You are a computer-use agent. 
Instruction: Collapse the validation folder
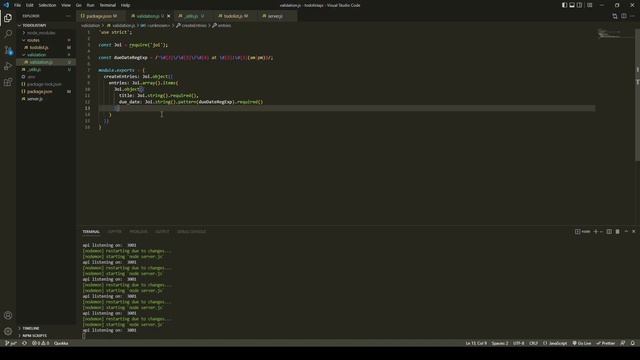tap(45, 55)
